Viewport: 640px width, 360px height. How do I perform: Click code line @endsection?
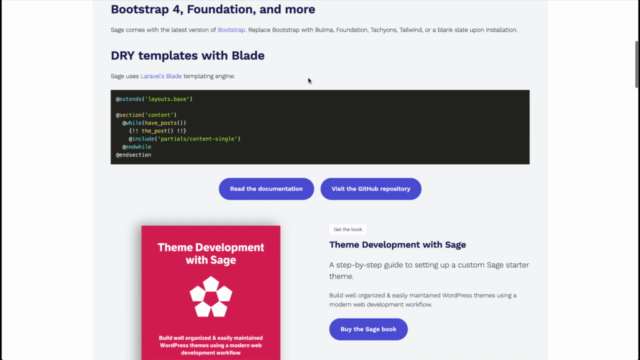click(x=133, y=155)
